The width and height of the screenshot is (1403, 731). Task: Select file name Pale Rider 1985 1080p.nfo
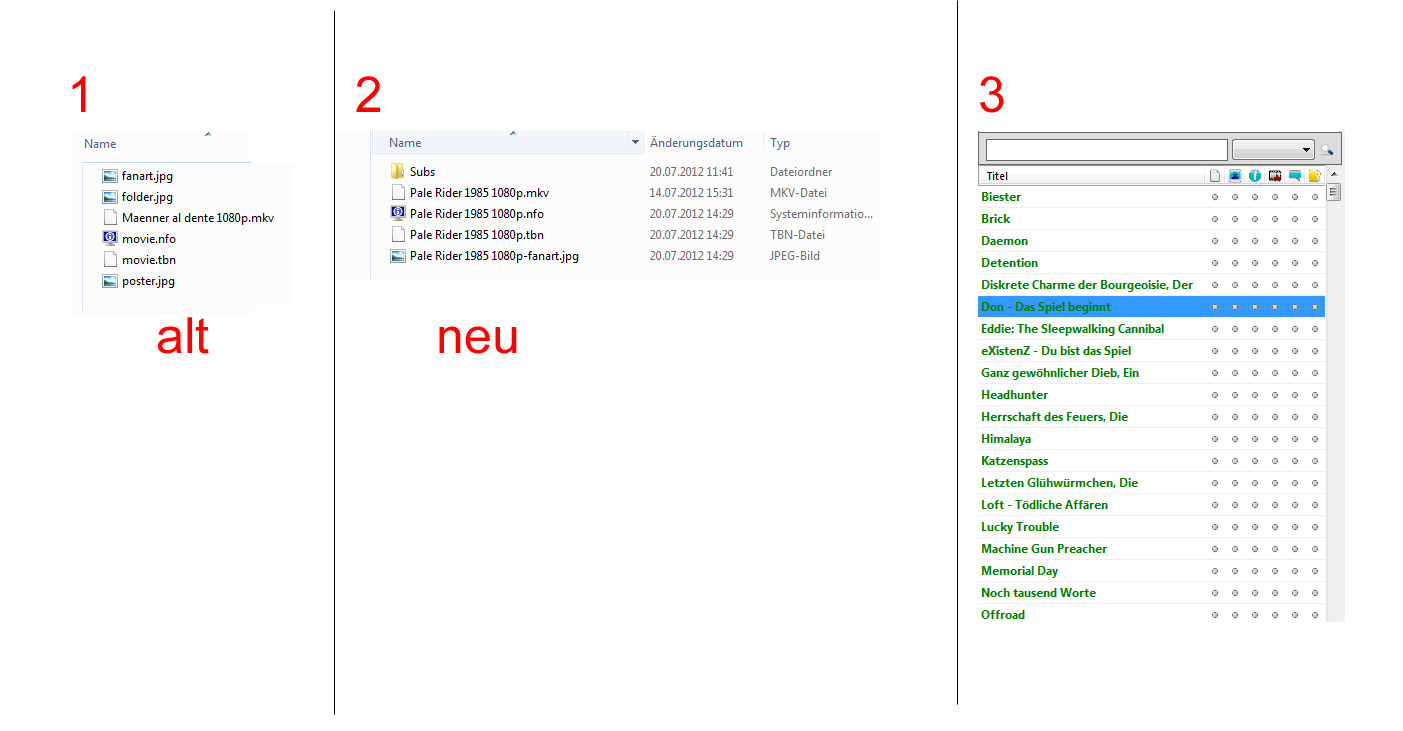tap(477, 214)
